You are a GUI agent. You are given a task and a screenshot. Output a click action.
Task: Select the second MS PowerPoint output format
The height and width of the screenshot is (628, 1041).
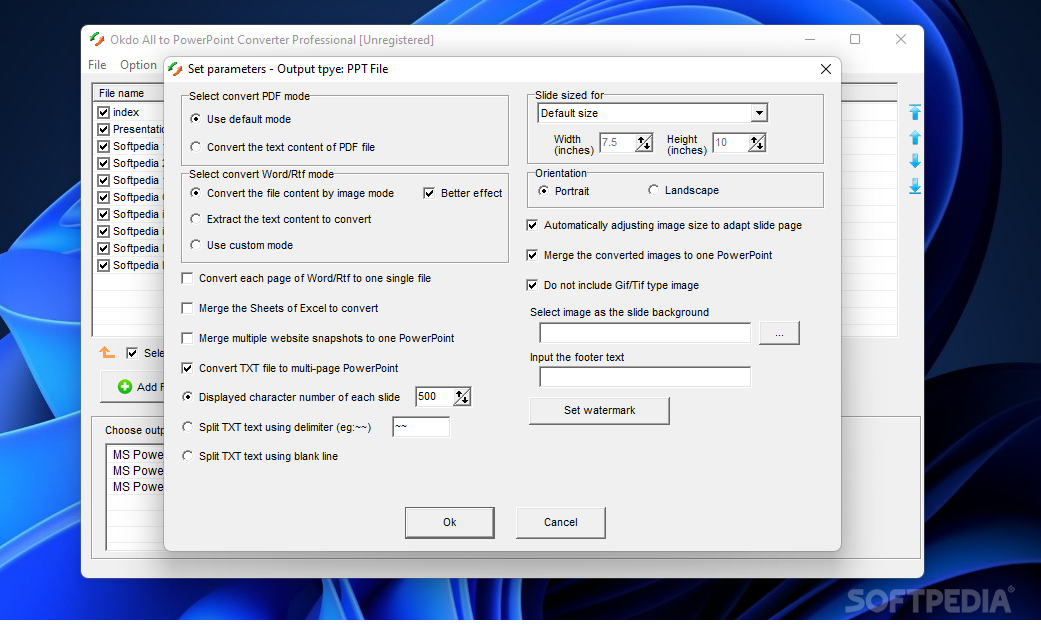[x=137, y=471]
